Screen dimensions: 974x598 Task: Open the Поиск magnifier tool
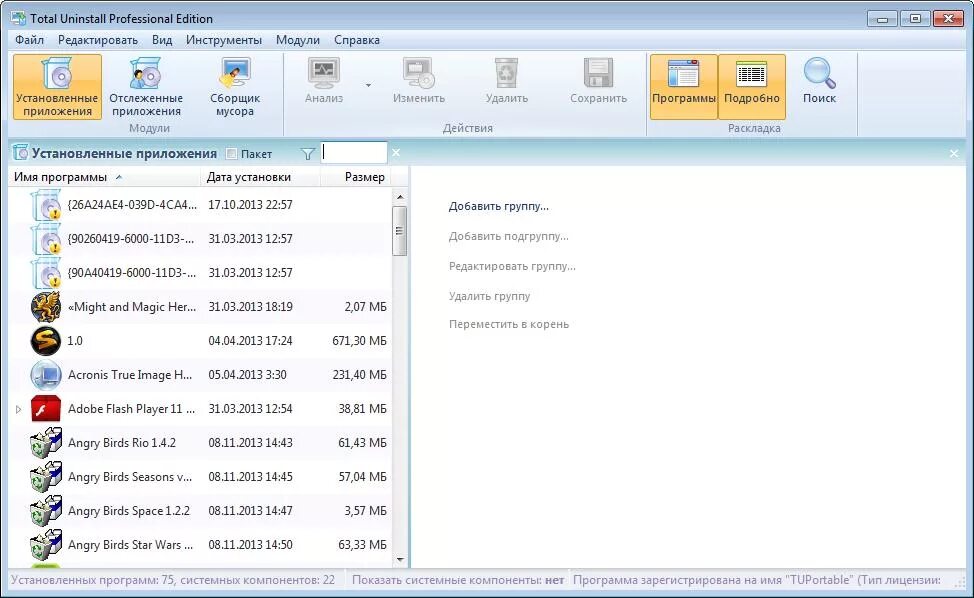tap(819, 81)
